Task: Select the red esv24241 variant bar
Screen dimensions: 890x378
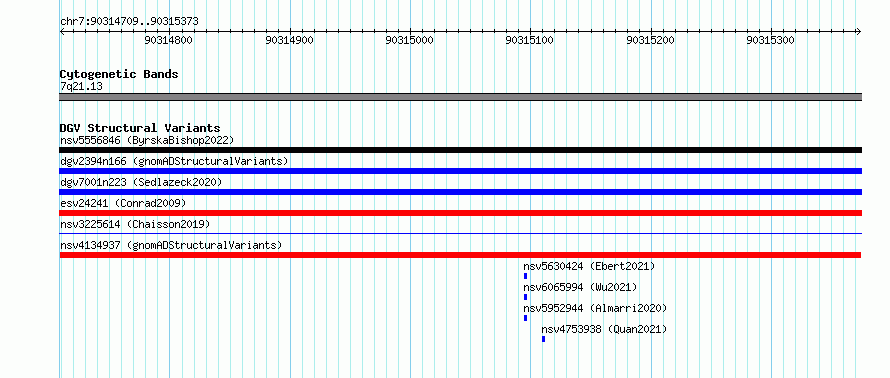Action: (x=460, y=213)
